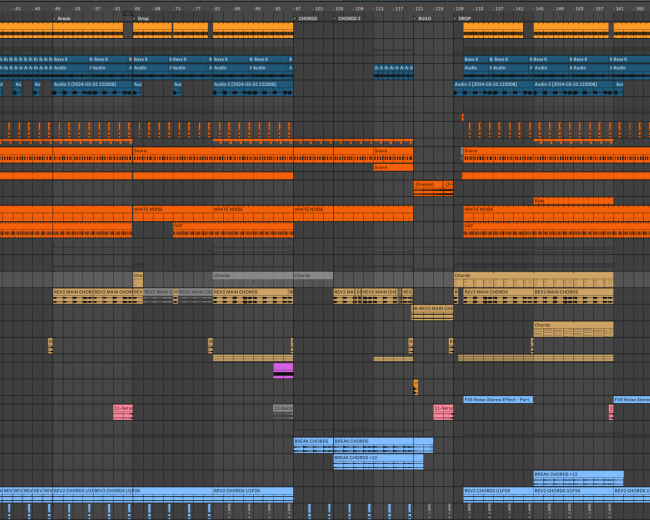Click the blue Bass clips under CHORDS 2
Image resolution: width=650 pixels, height=520 pixels.
(393, 70)
